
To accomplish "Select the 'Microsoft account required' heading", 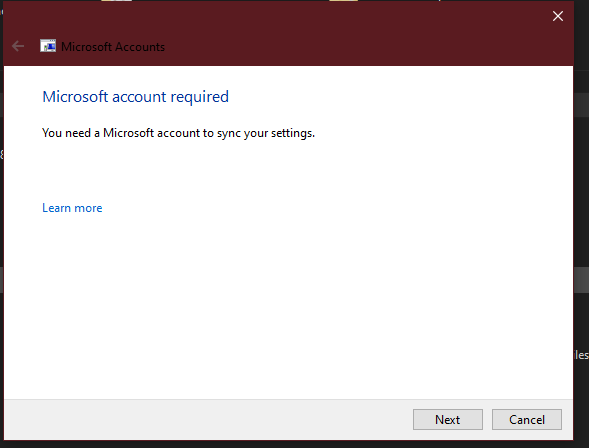I will coord(135,97).
